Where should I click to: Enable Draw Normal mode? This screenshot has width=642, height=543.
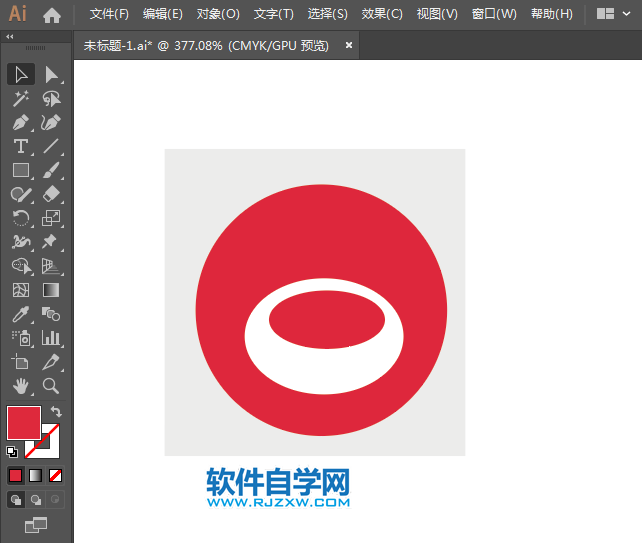pyautogui.click(x=16, y=500)
